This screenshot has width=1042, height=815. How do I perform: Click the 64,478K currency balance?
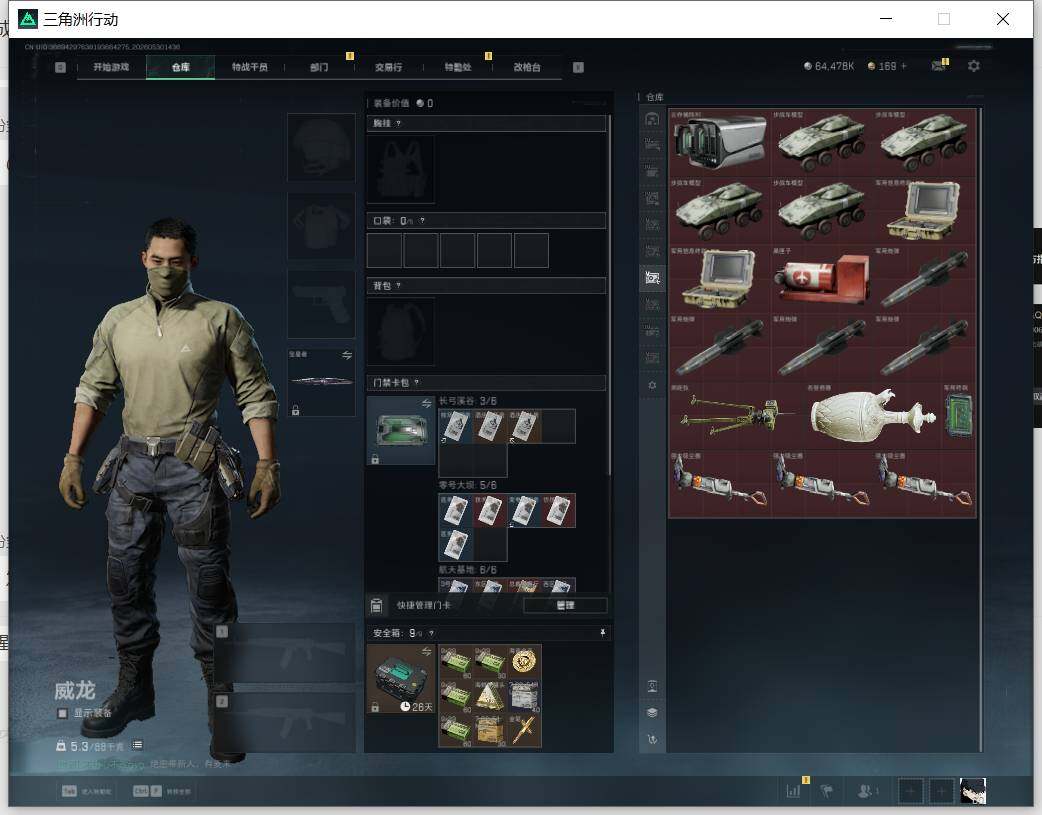(829, 66)
